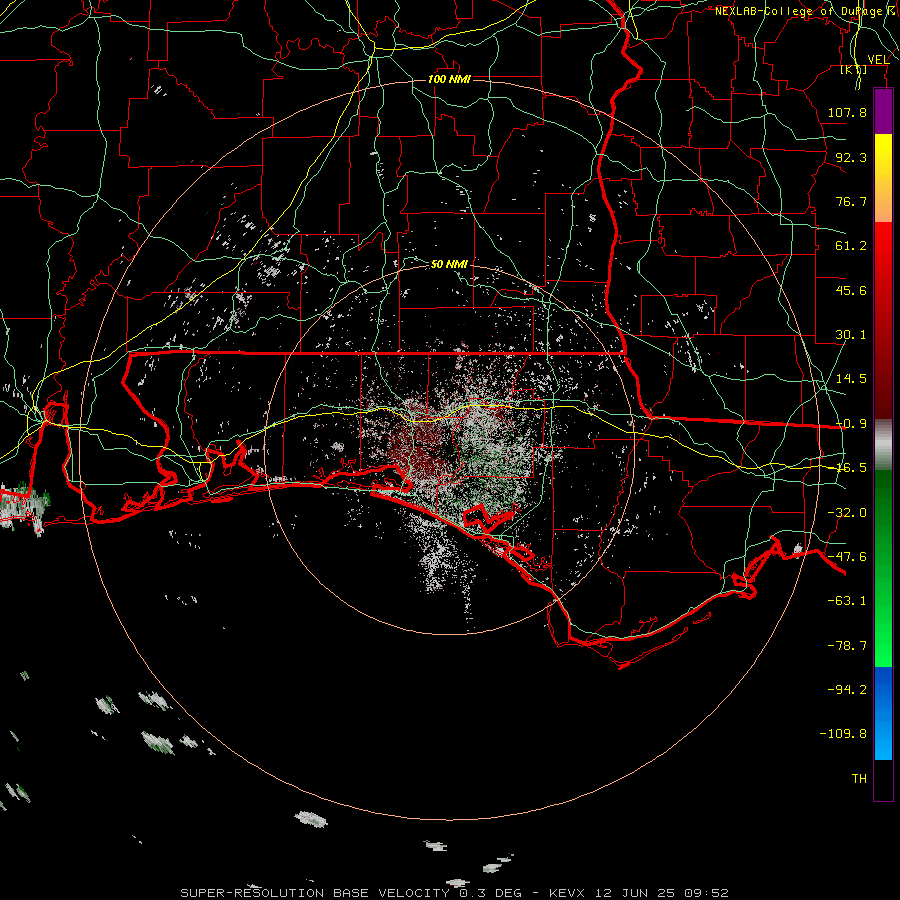This screenshot has height=900, width=900.
Task: Click the -63.1 velocity legend value
Action: [x=847, y=601]
